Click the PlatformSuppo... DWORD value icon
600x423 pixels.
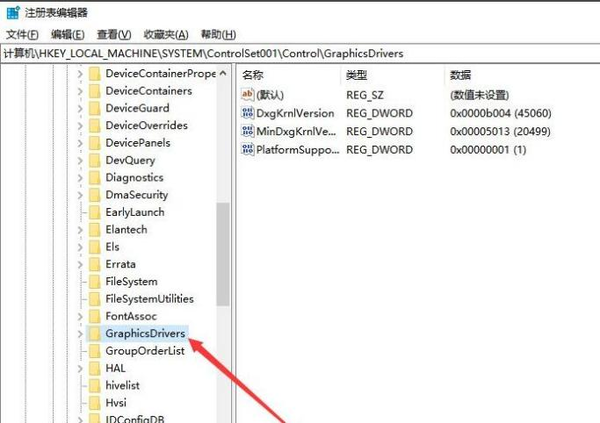point(248,149)
